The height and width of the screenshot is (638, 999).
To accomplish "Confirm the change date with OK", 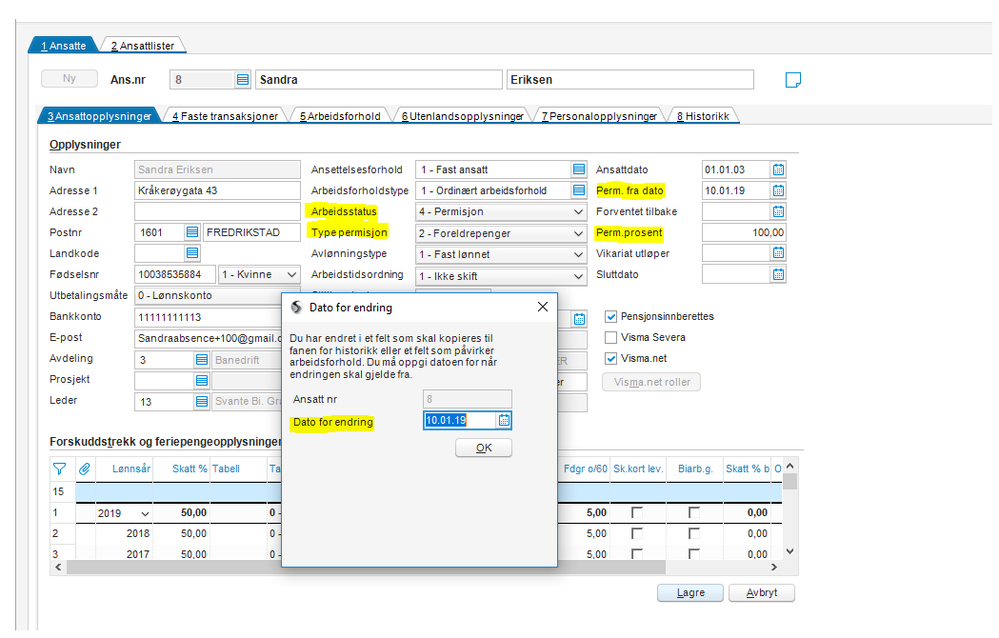I will [x=484, y=448].
